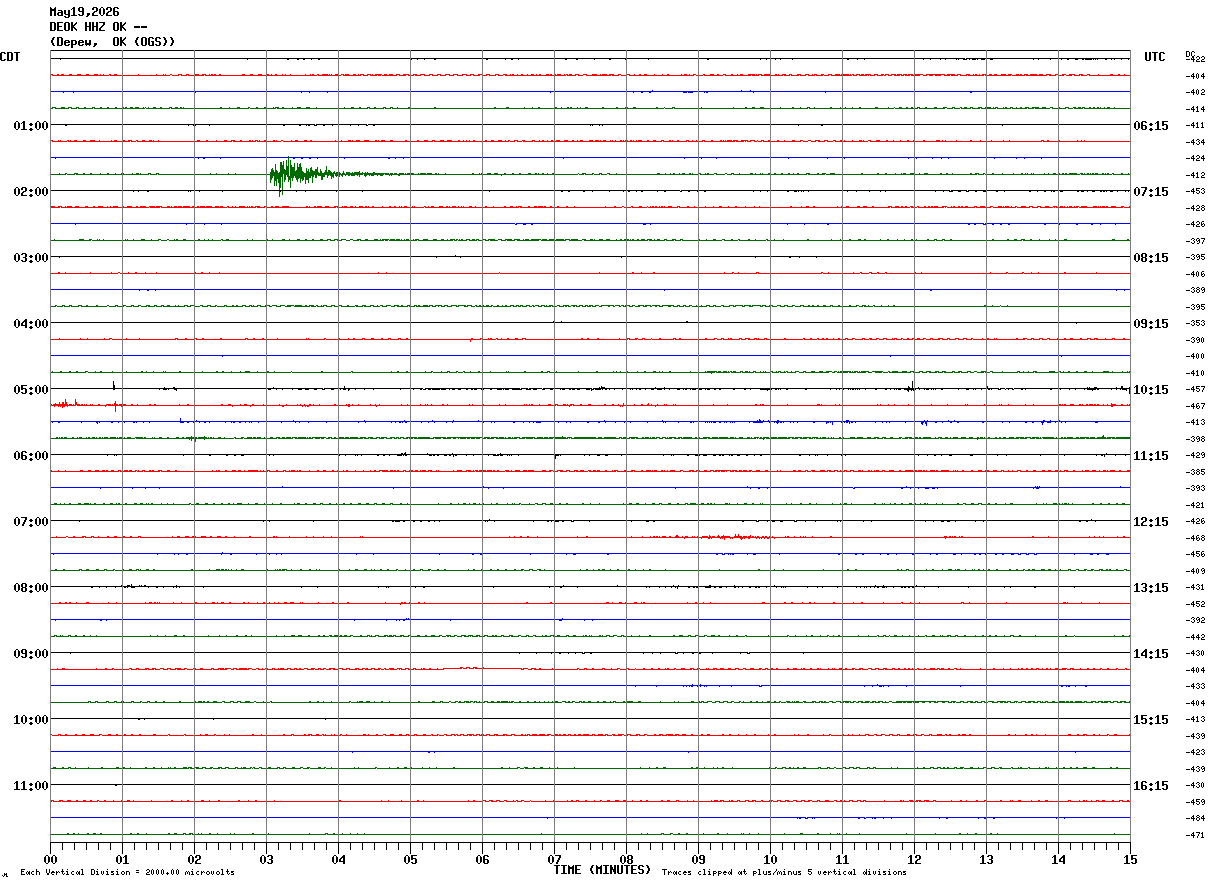
Task: Click minute 03 on the bottom axis
Action: (266, 859)
